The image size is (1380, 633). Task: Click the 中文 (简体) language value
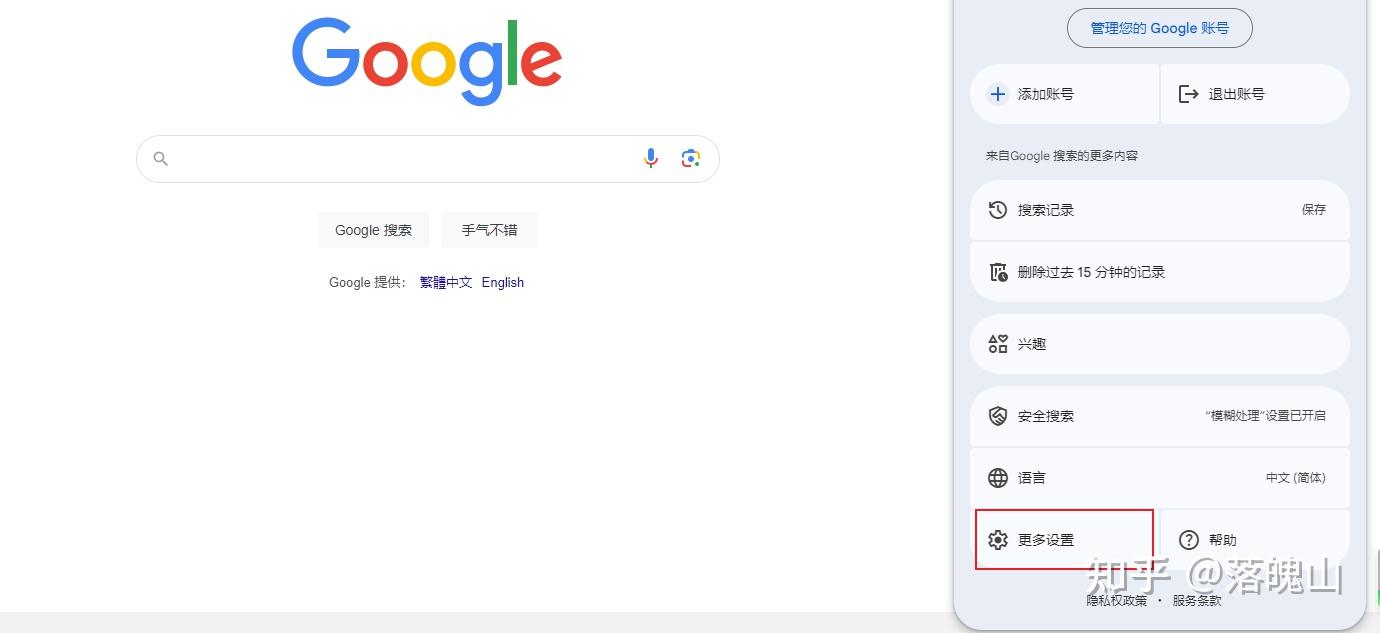coord(1296,478)
